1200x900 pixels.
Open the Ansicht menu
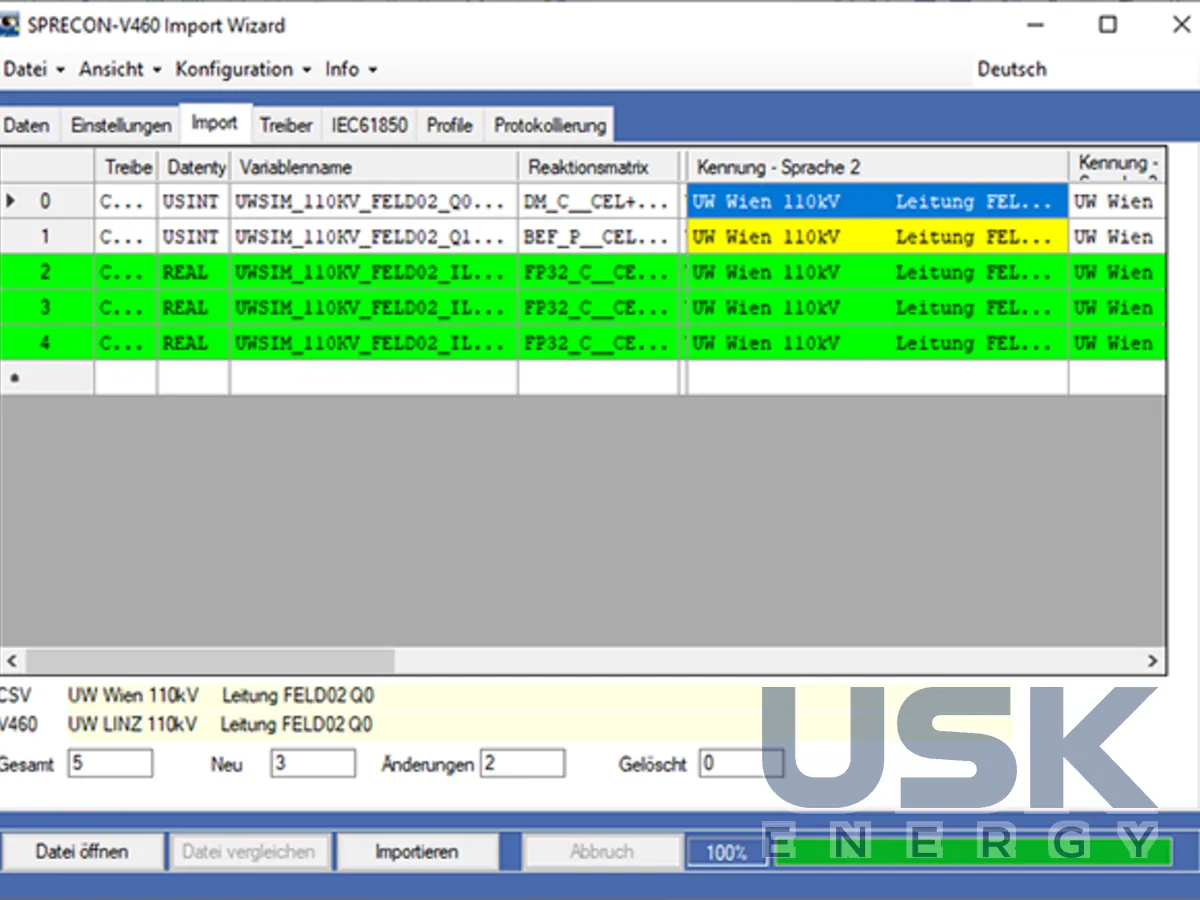pos(120,69)
